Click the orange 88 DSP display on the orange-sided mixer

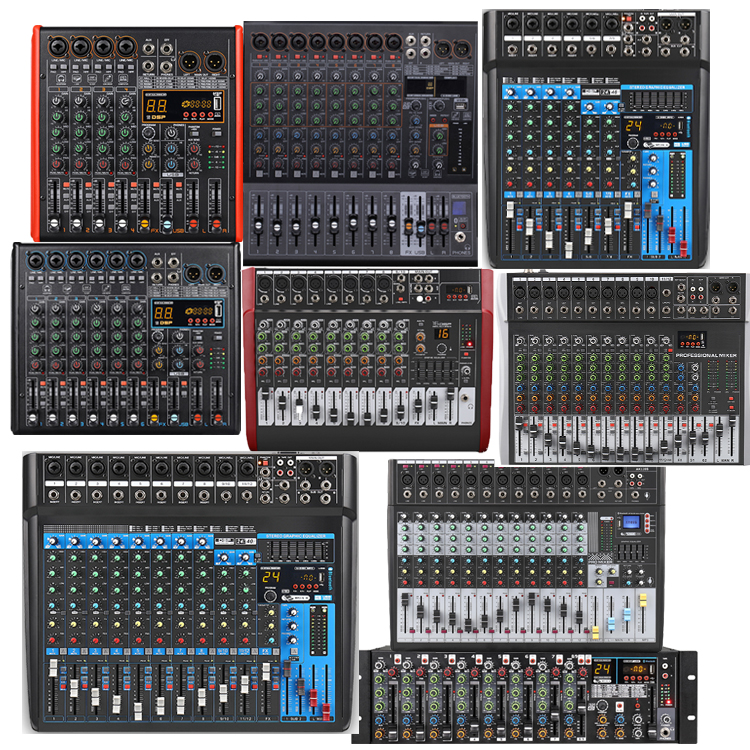(x=183, y=106)
